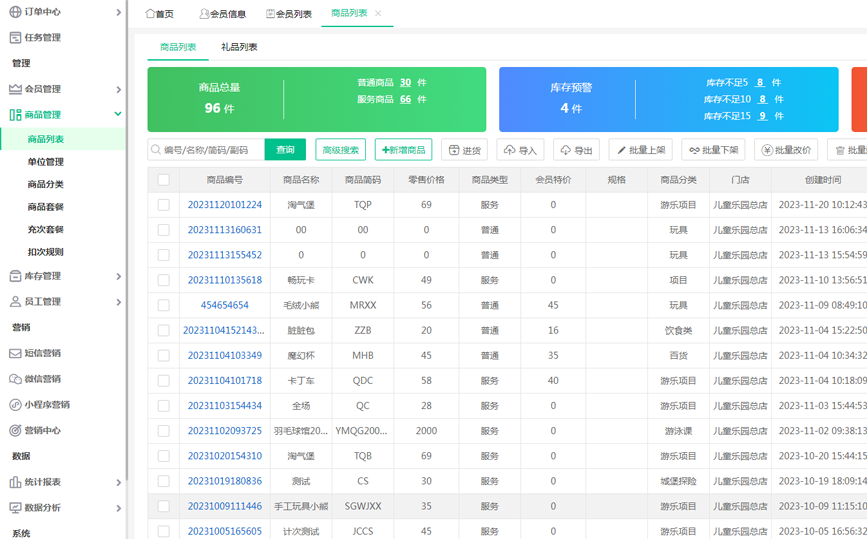Click the green 查询 button

tap(285, 149)
